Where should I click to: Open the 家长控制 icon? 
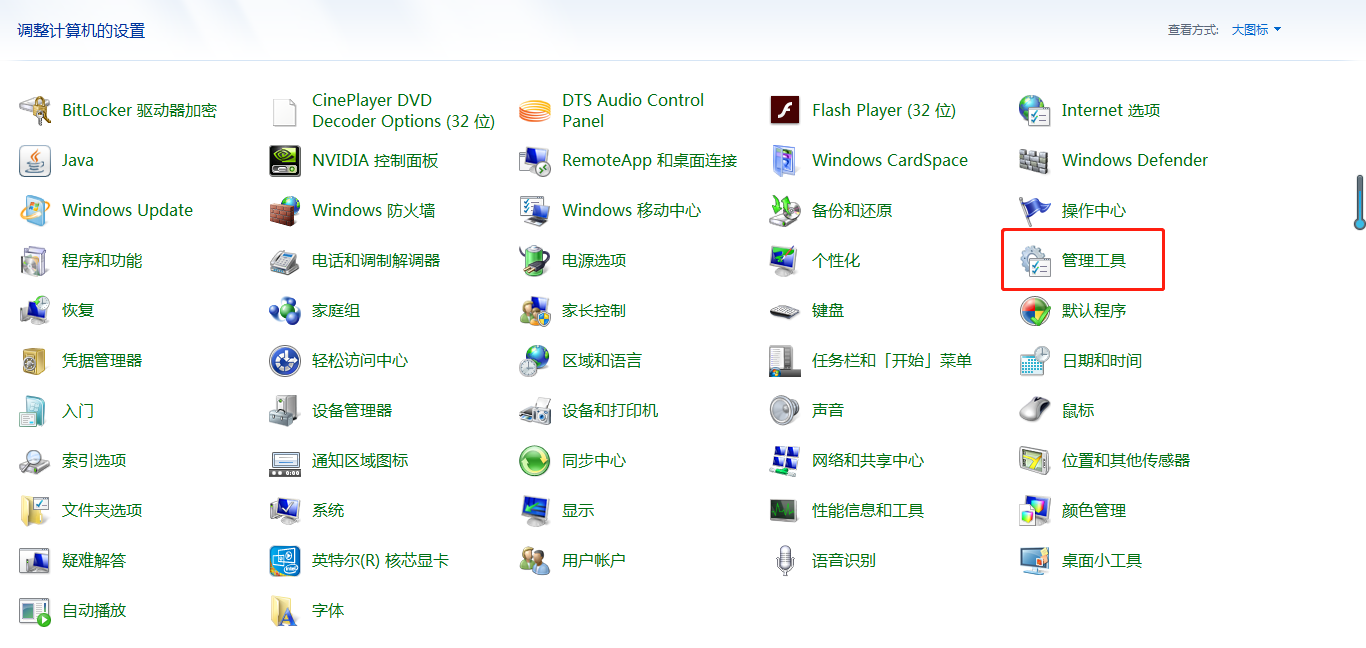535,310
